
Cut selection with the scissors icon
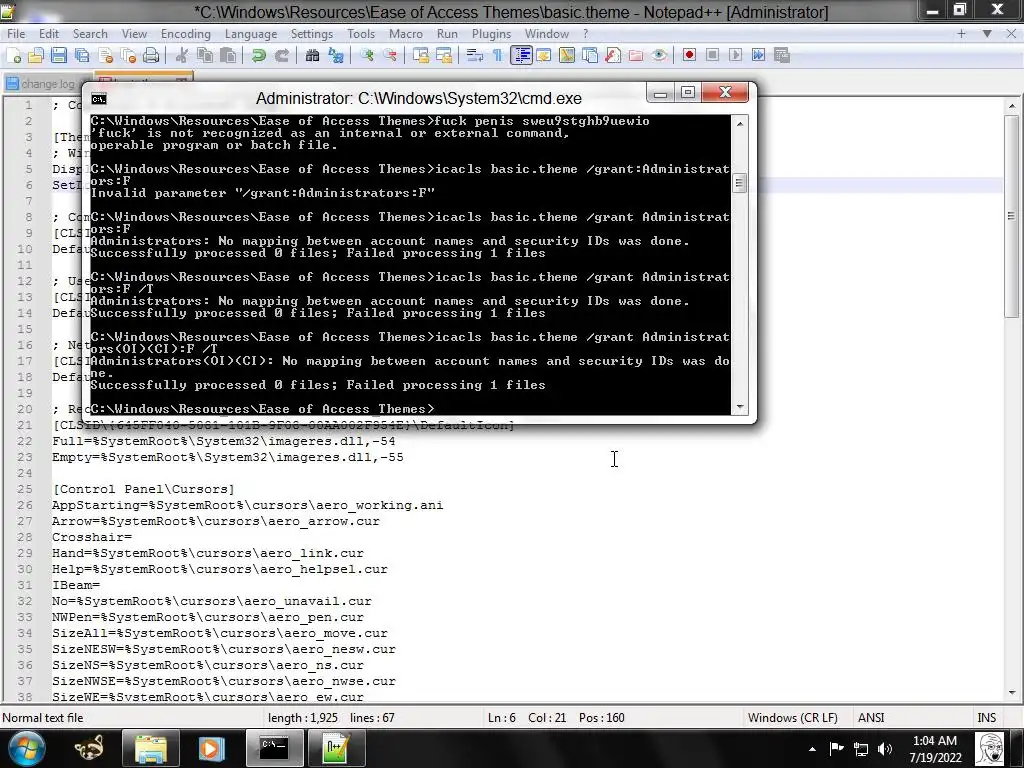[182, 56]
